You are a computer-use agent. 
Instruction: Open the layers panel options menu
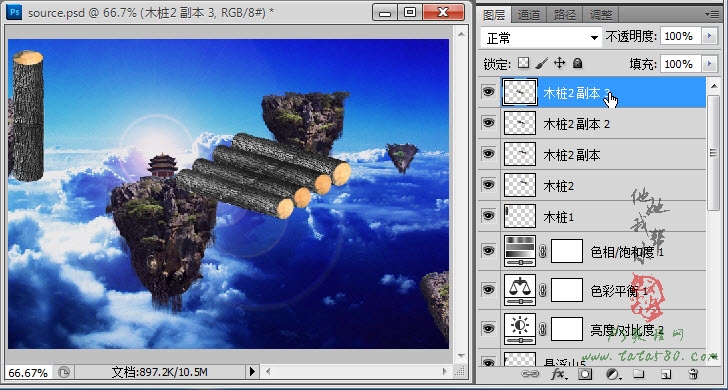coord(712,14)
